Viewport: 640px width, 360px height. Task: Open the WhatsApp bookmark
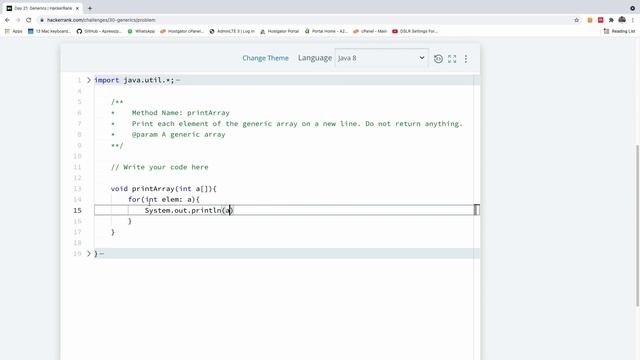pyautogui.click(x=141, y=31)
